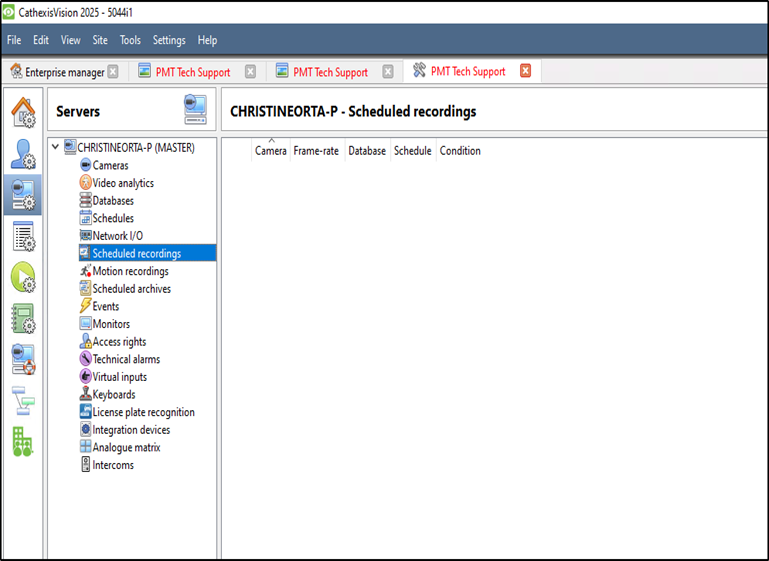769x561 pixels.
Task: Open the Help menu
Action: 207,40
